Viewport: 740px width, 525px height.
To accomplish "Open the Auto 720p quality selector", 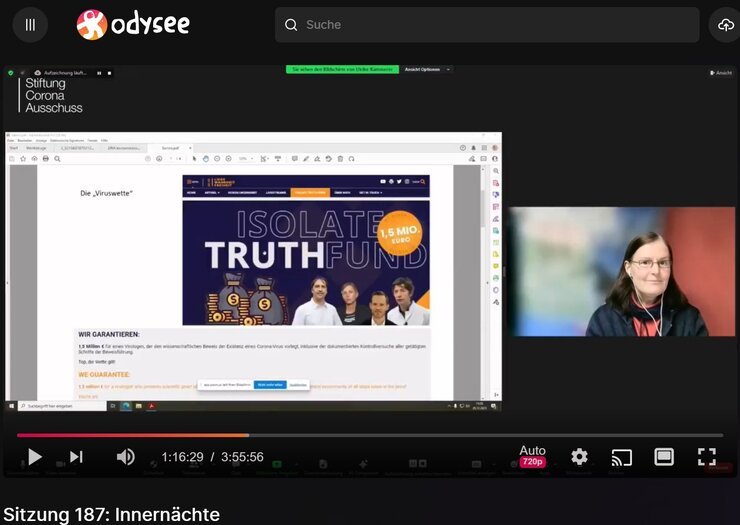I will point(532,456).
